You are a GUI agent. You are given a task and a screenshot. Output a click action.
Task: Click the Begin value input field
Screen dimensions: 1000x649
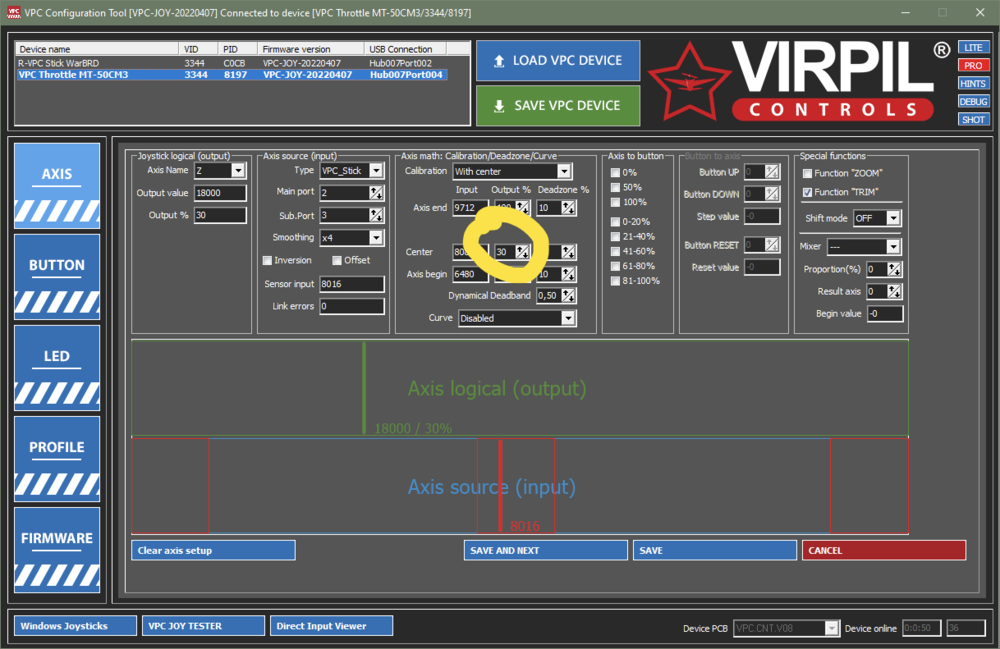(885, 314)
